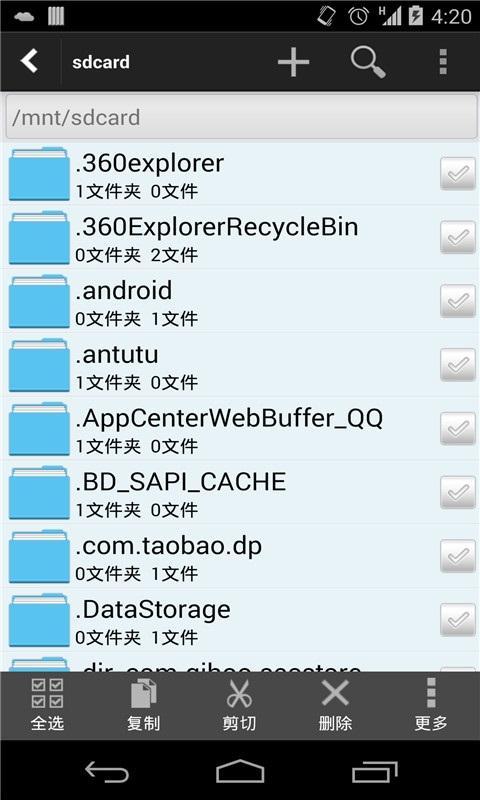Delete selection using 删除 icon
Viewport: 480px width, 800px height.
[x=335, y=705]
